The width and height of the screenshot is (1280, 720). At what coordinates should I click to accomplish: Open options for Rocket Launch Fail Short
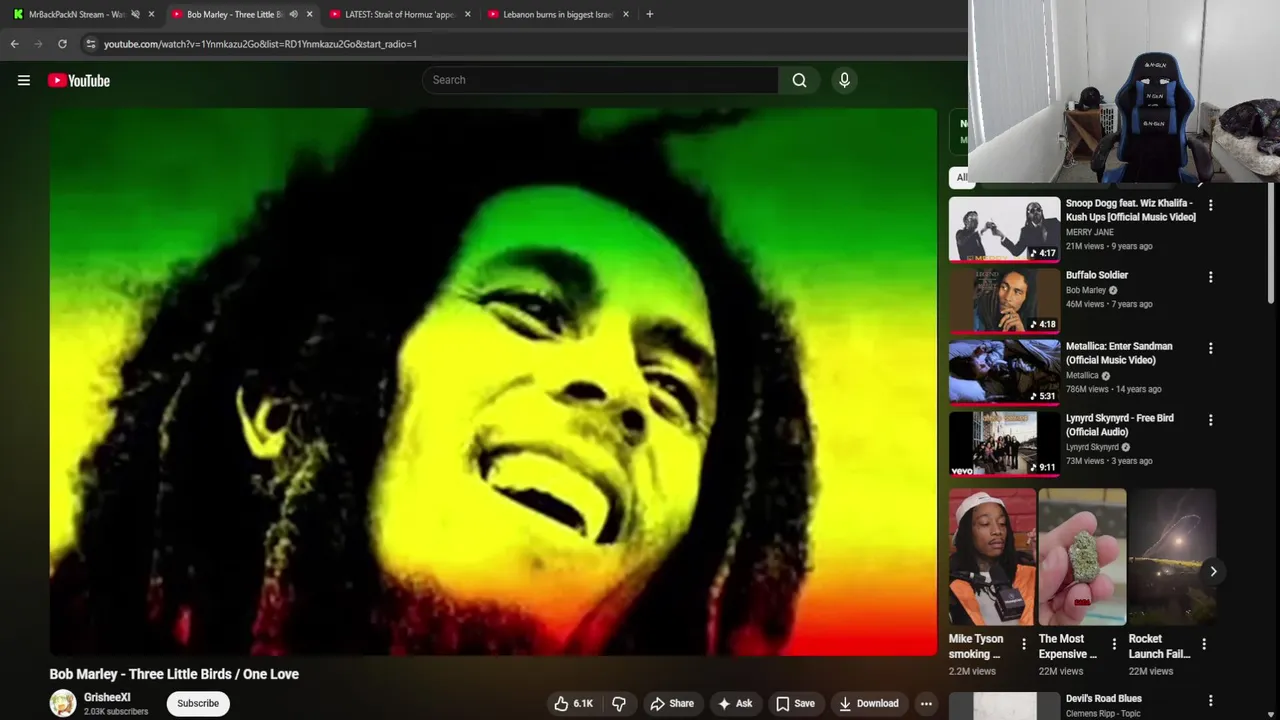pos(1204,644)
